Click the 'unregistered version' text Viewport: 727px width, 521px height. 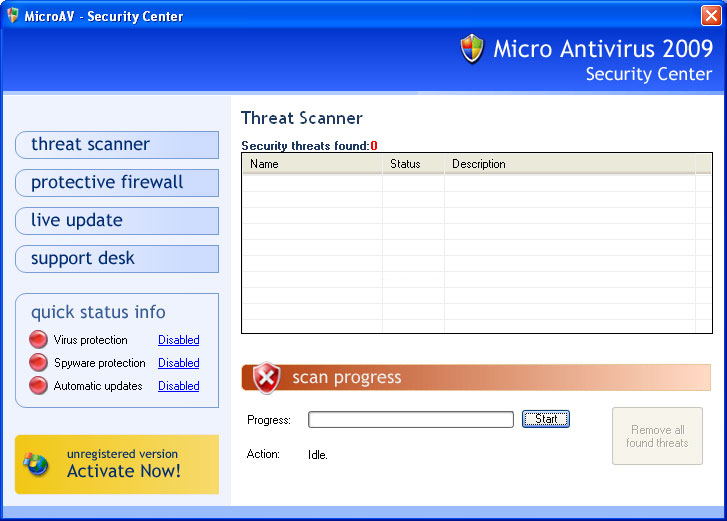tap(122, 454)
